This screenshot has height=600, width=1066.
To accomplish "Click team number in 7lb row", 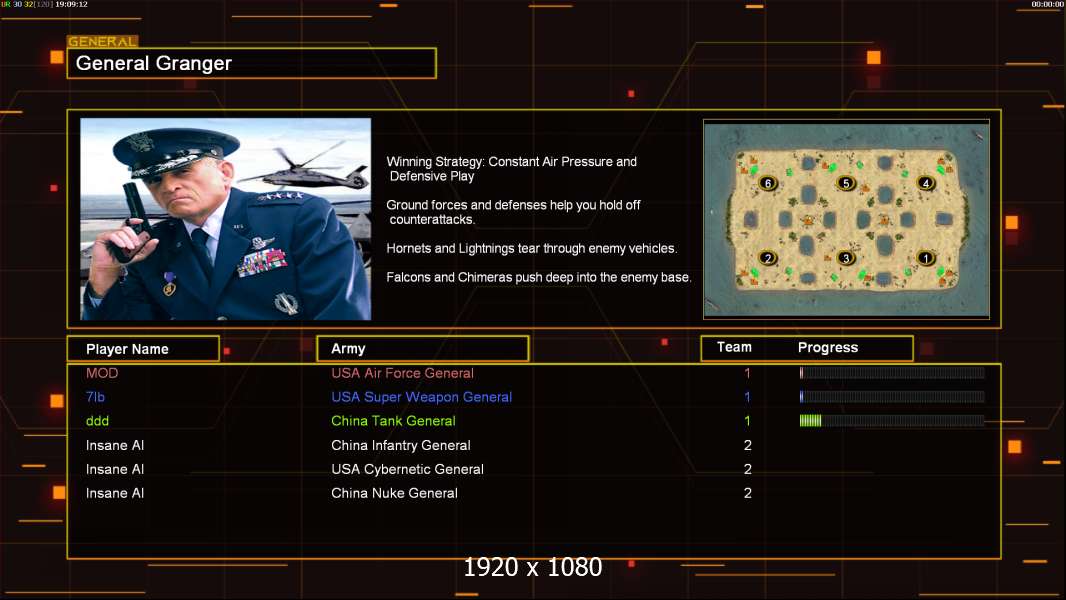I will [747, 397].
